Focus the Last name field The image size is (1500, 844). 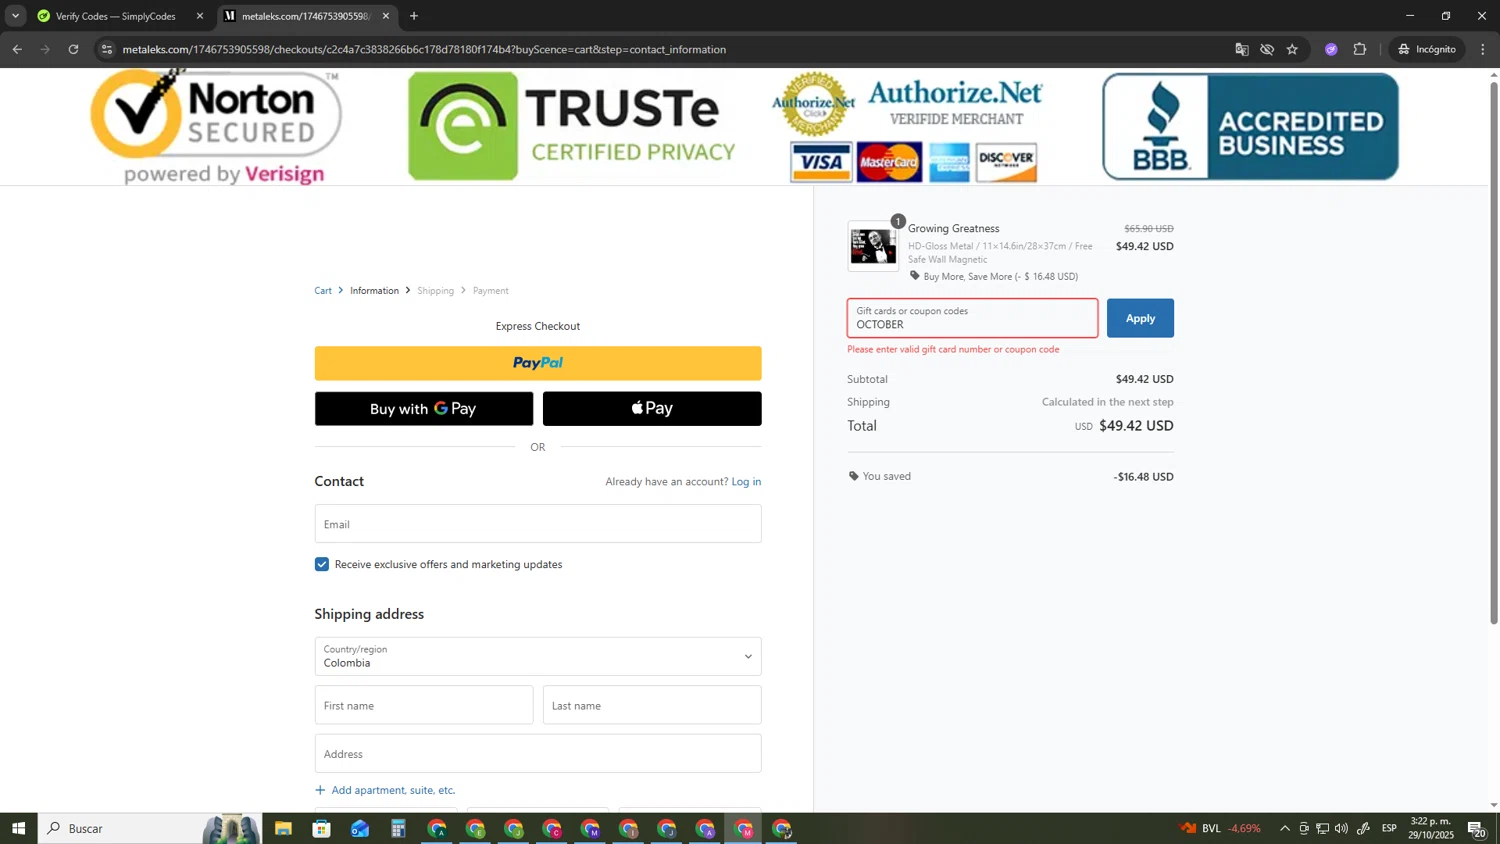(x=652, y=706)
